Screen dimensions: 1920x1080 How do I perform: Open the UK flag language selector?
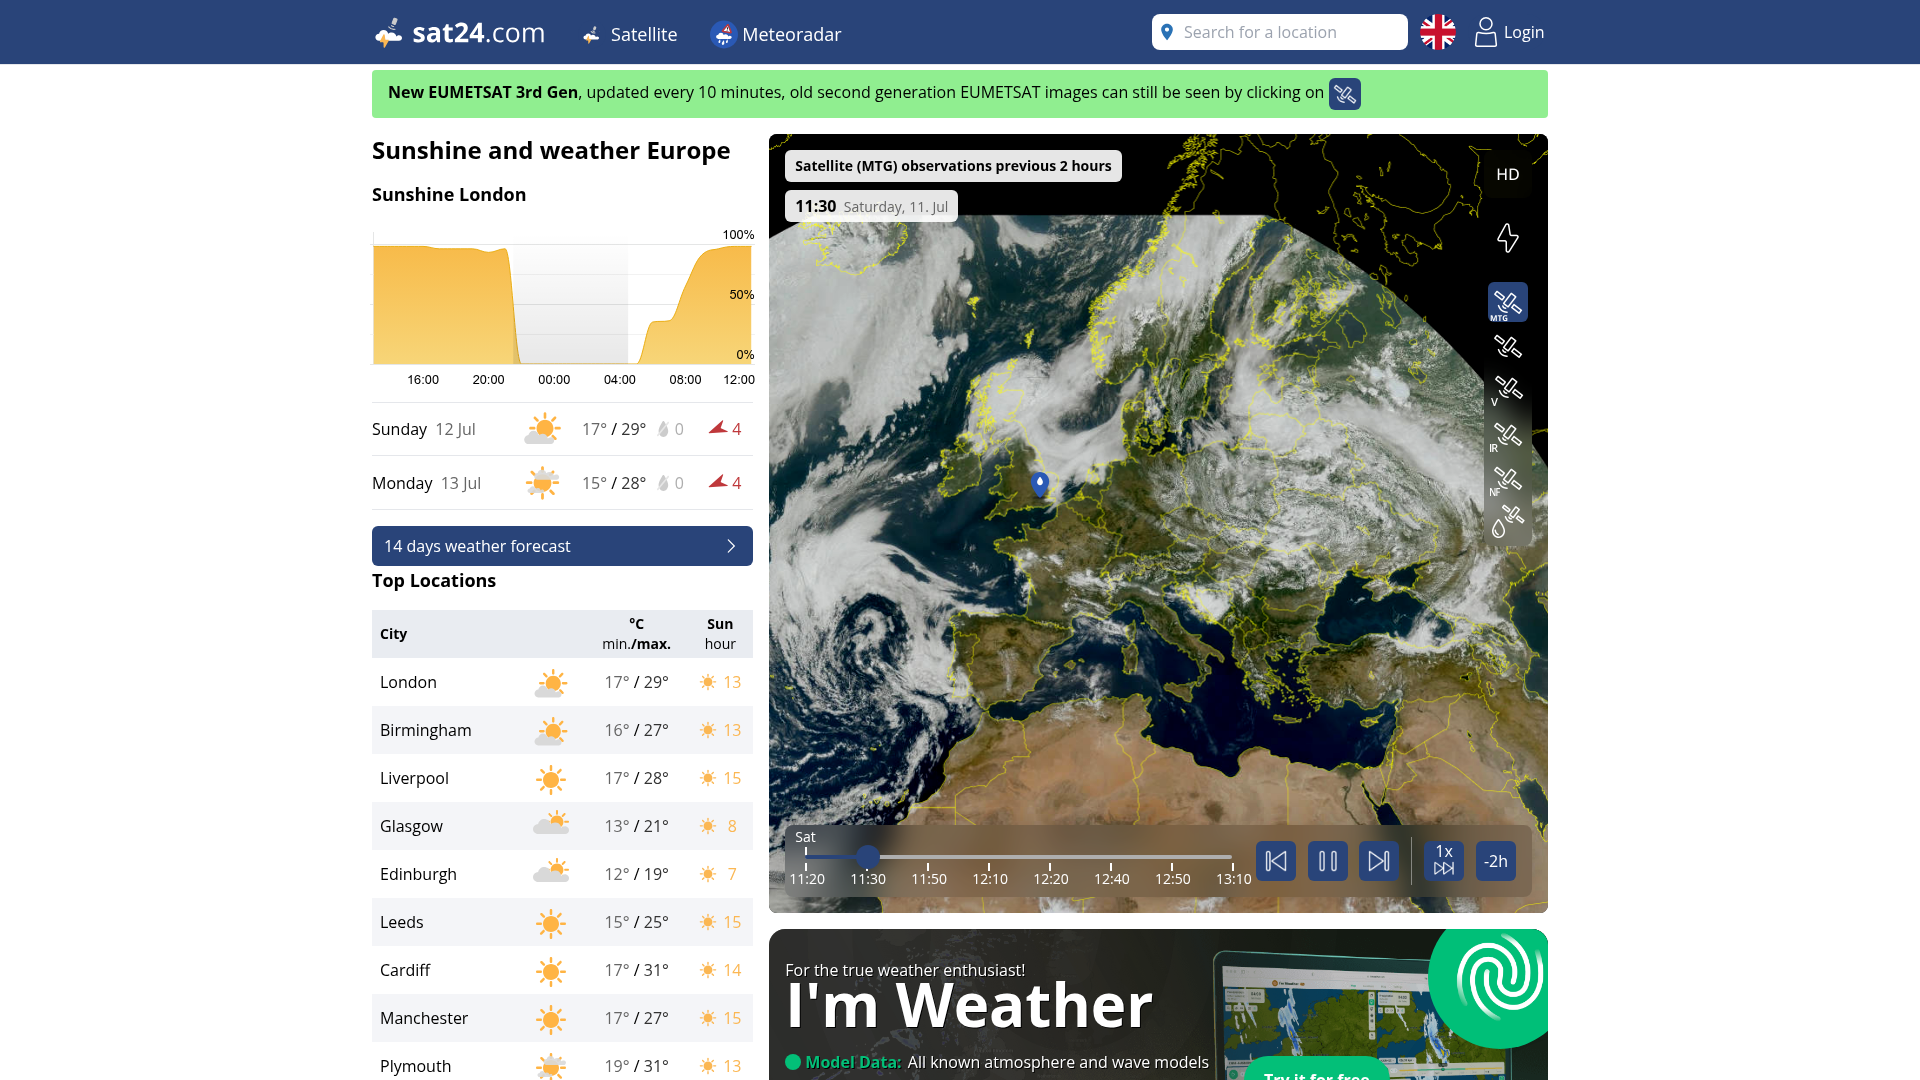[x=1438, y=32]
